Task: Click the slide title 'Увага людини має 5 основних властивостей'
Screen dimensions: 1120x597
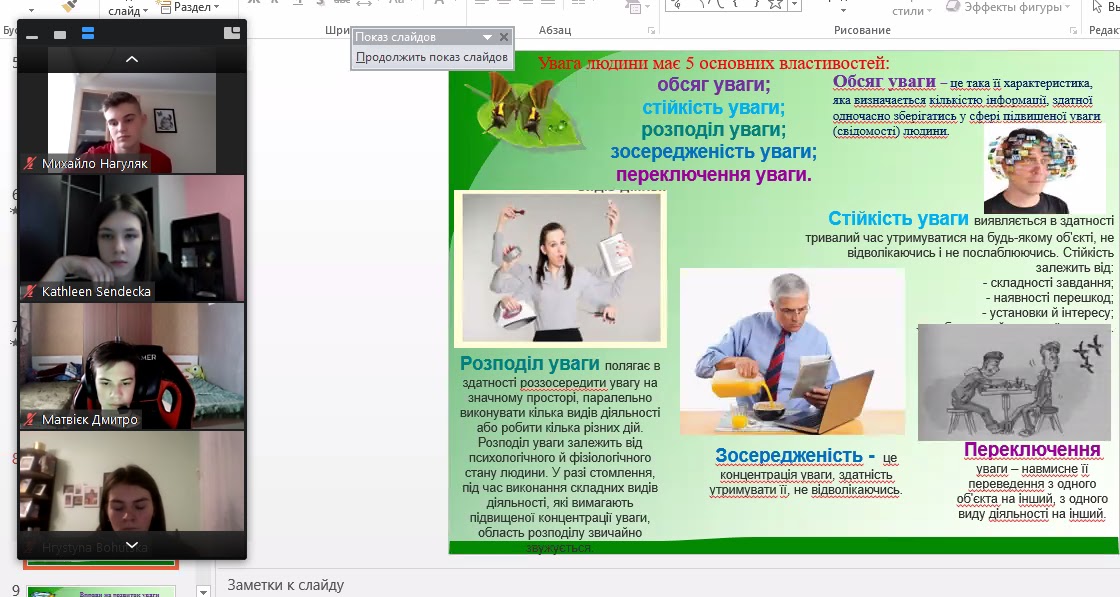Action: 713,63
